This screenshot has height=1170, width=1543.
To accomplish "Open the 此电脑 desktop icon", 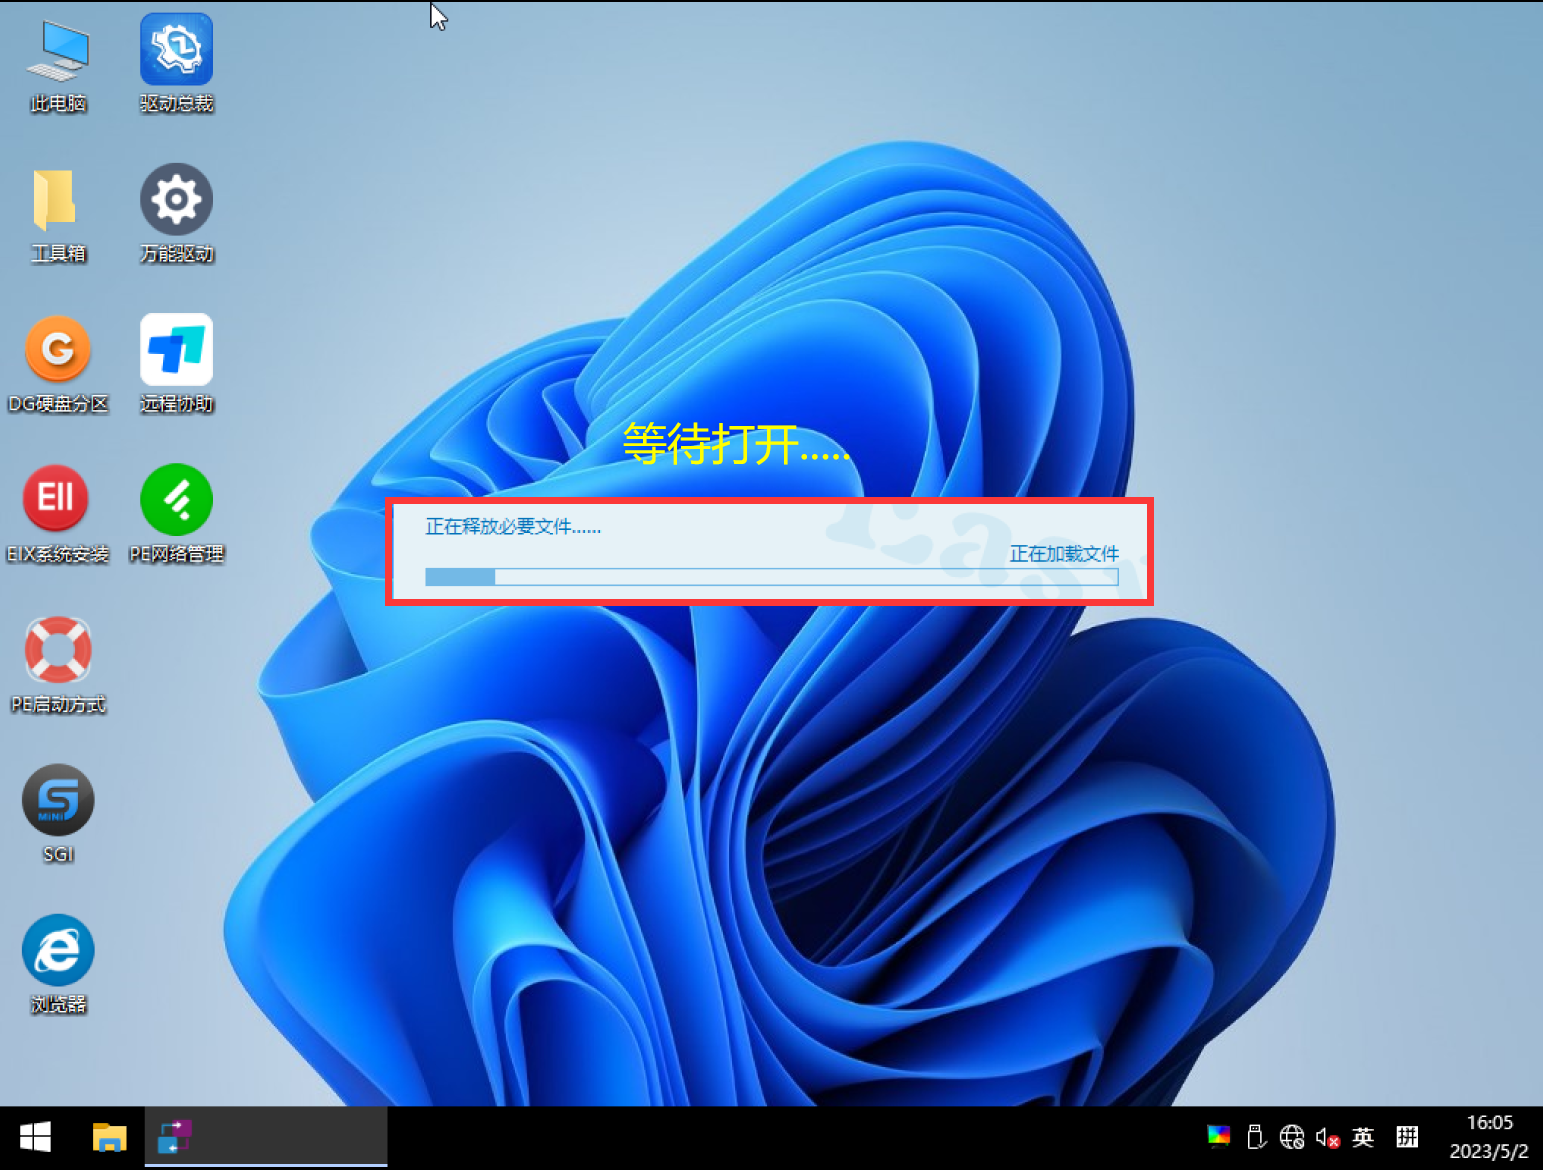I will click(x=58, y=65).
